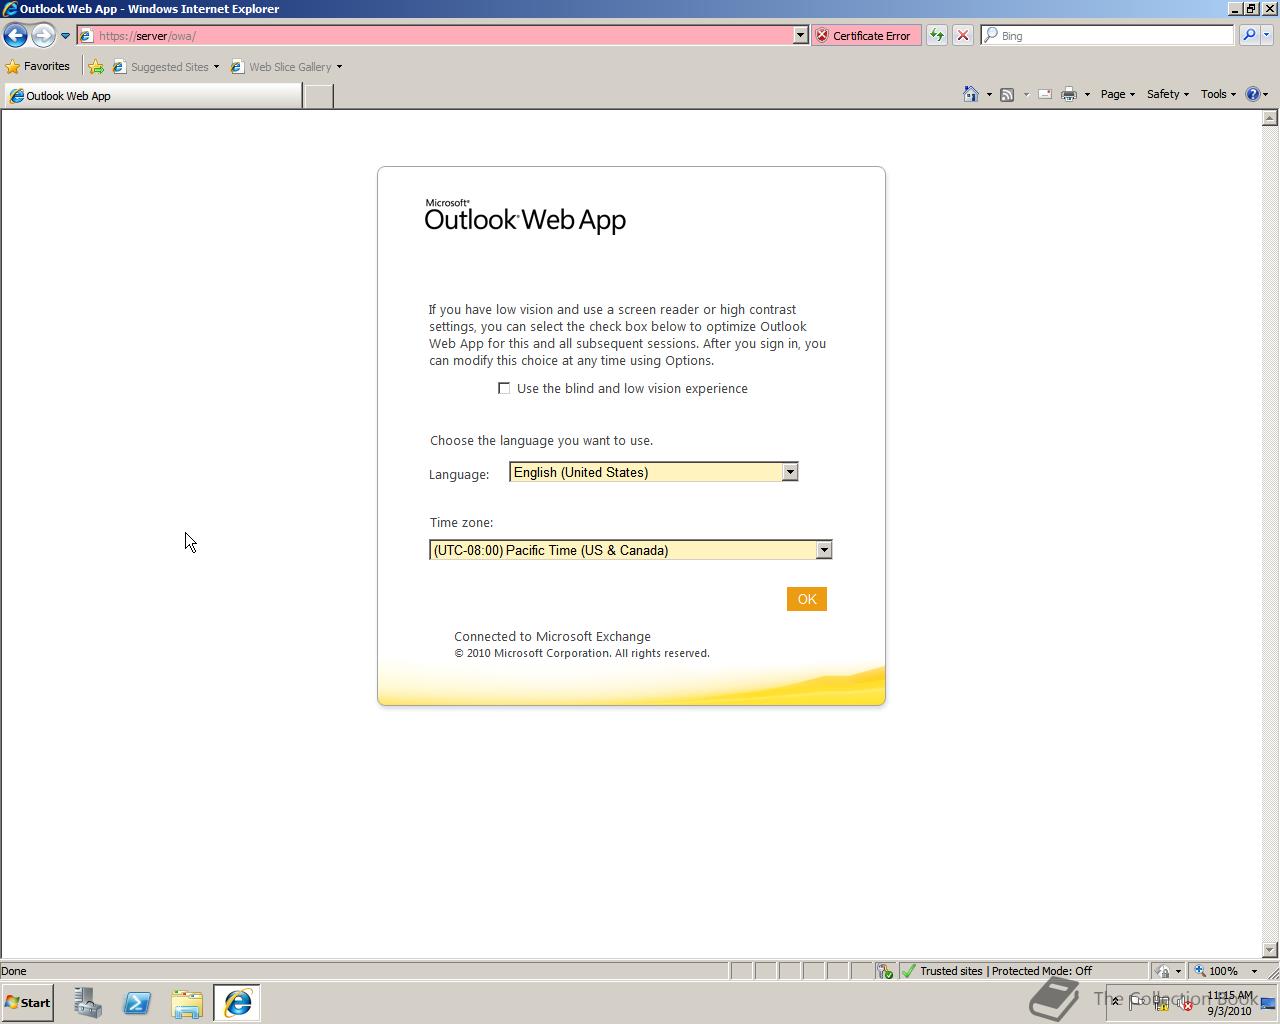The image size is (1280, 1024).
Task: Show hidden tray icons arrow
Action: pos(1115,1003)
